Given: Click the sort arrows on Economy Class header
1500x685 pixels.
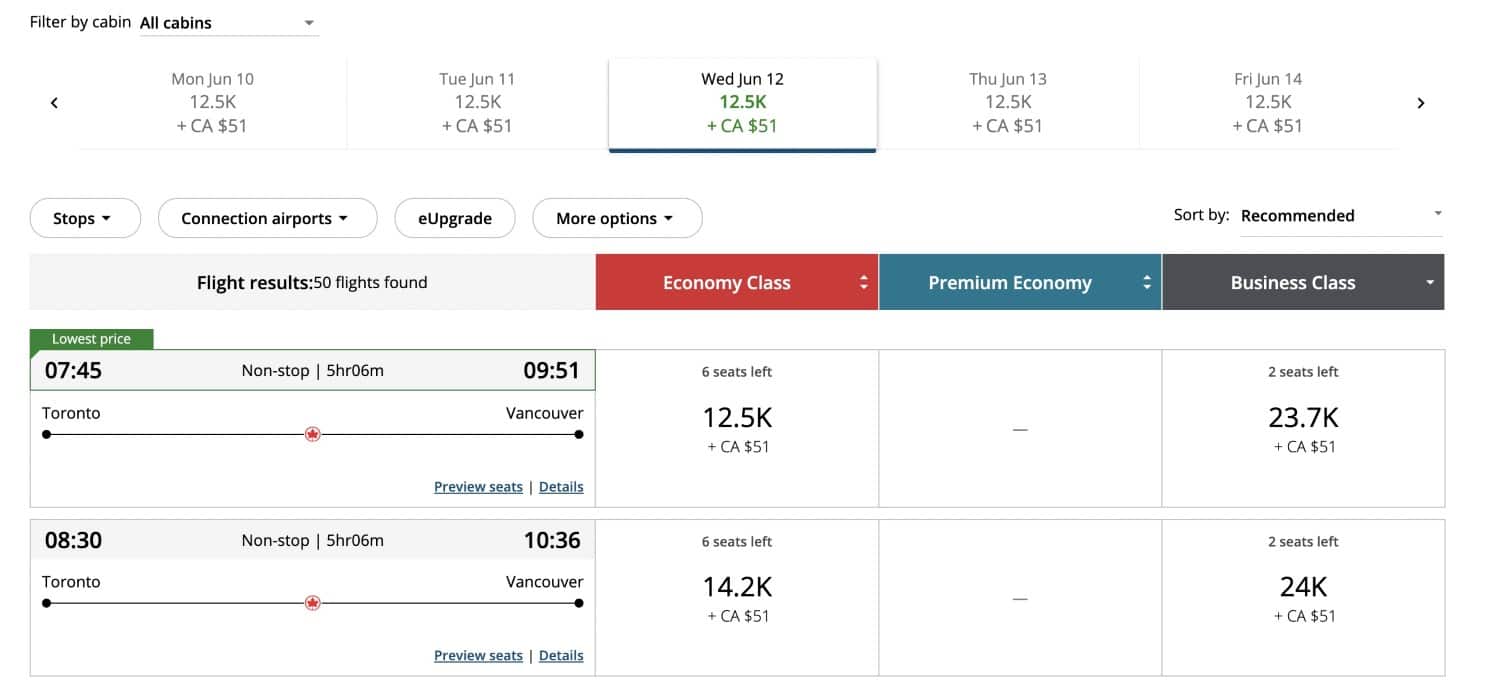Looking at the screenshot, I should coord(863,282).
